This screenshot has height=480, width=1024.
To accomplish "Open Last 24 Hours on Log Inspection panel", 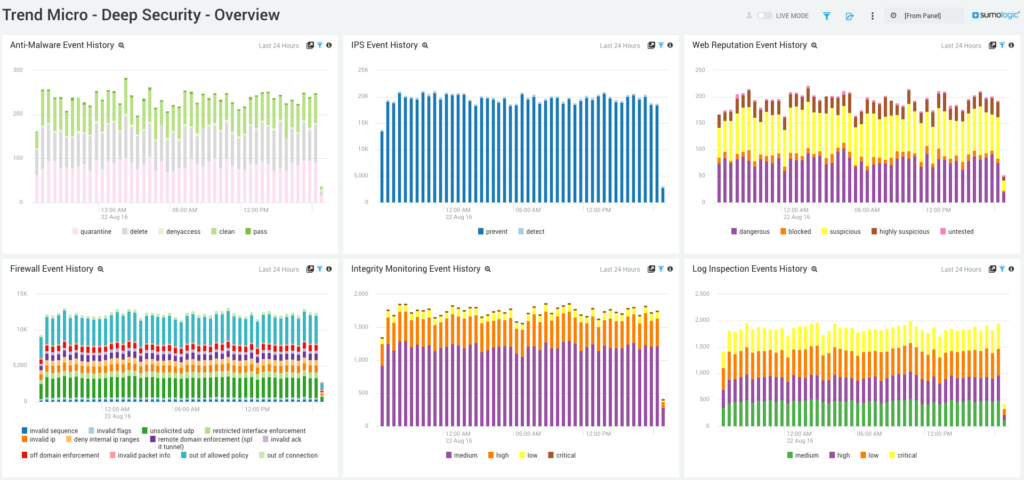I will (x=961, y=269).
